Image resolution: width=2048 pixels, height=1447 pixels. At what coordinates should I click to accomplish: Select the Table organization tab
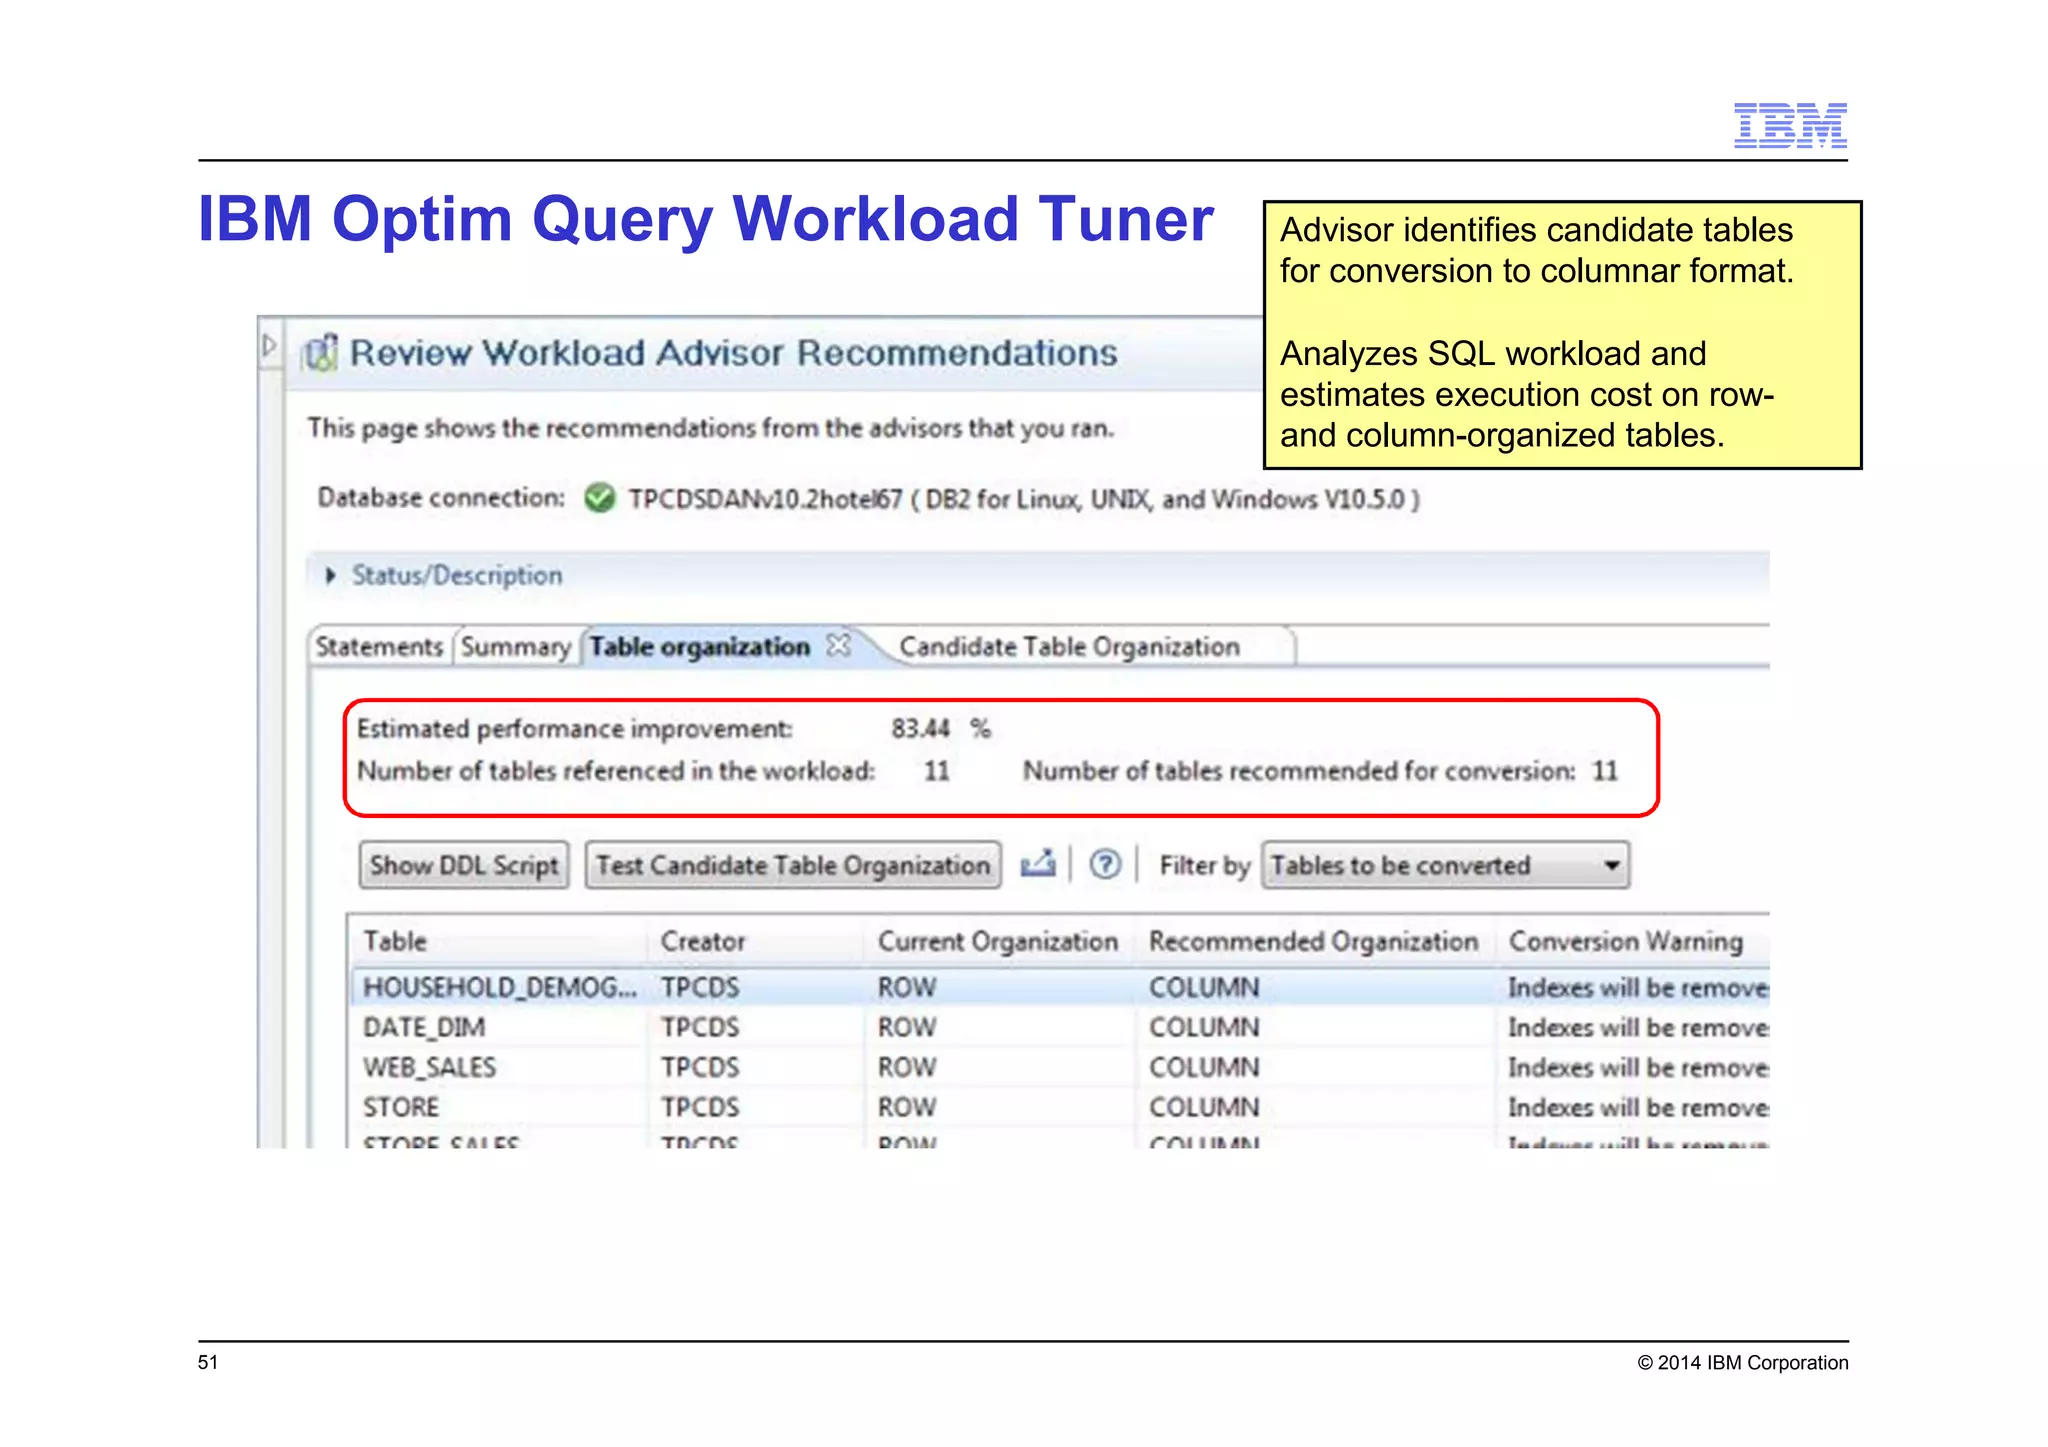700,647
